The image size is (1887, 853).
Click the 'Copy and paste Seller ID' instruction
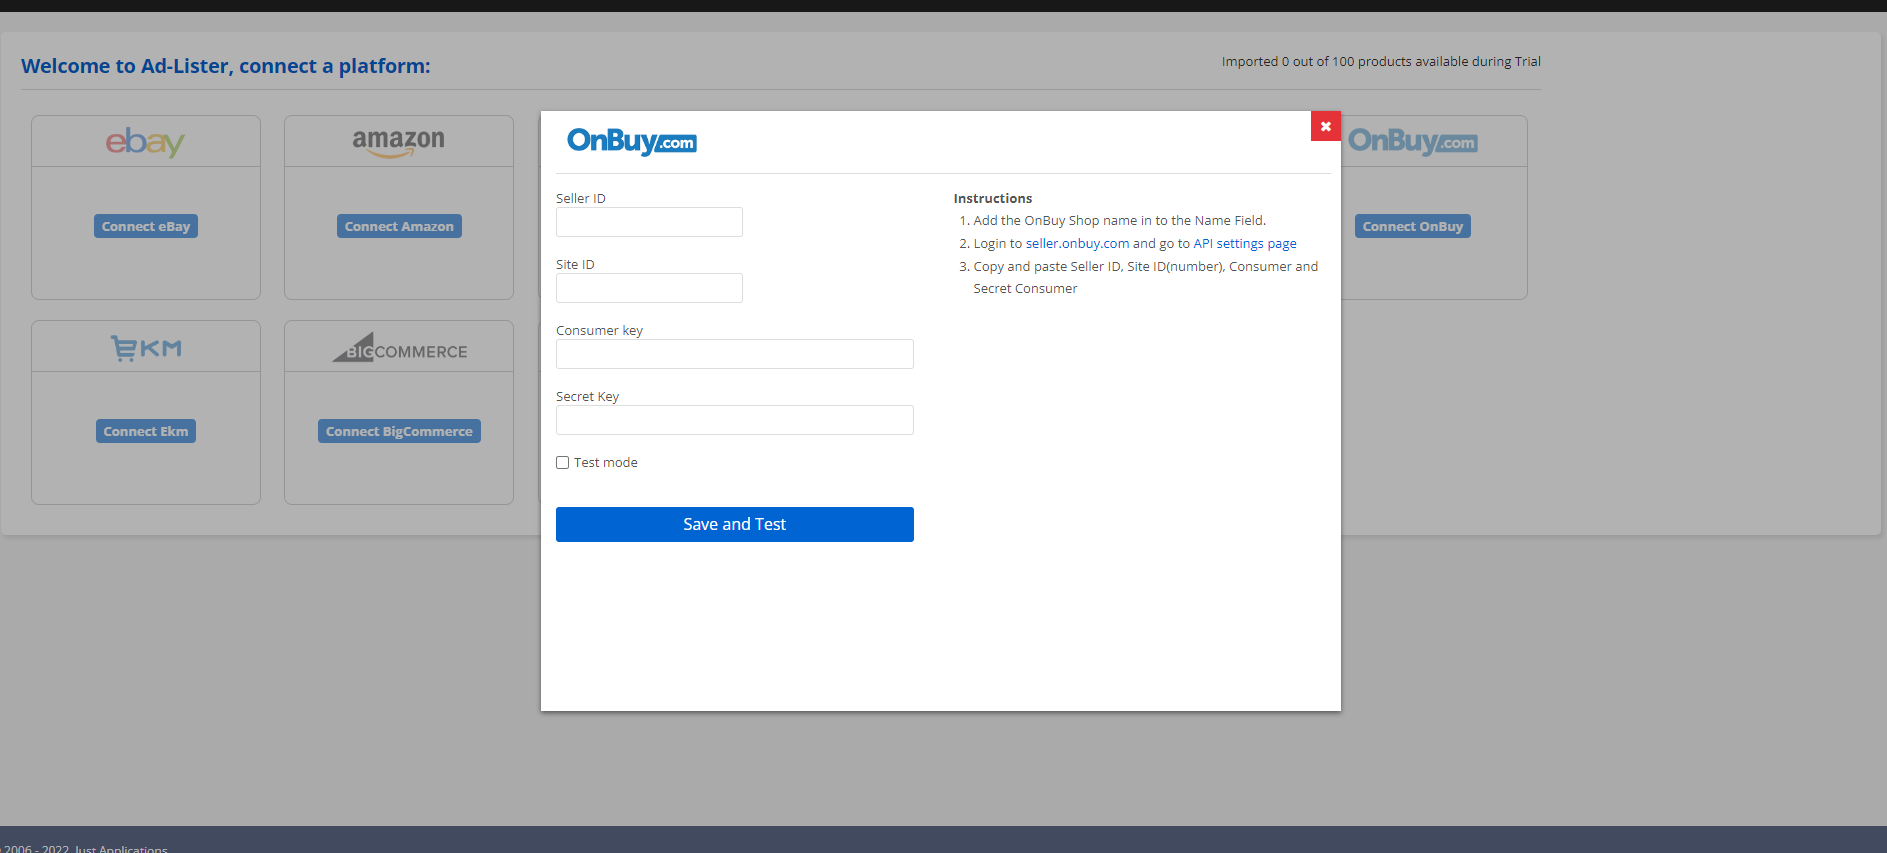click(1146, 277)
